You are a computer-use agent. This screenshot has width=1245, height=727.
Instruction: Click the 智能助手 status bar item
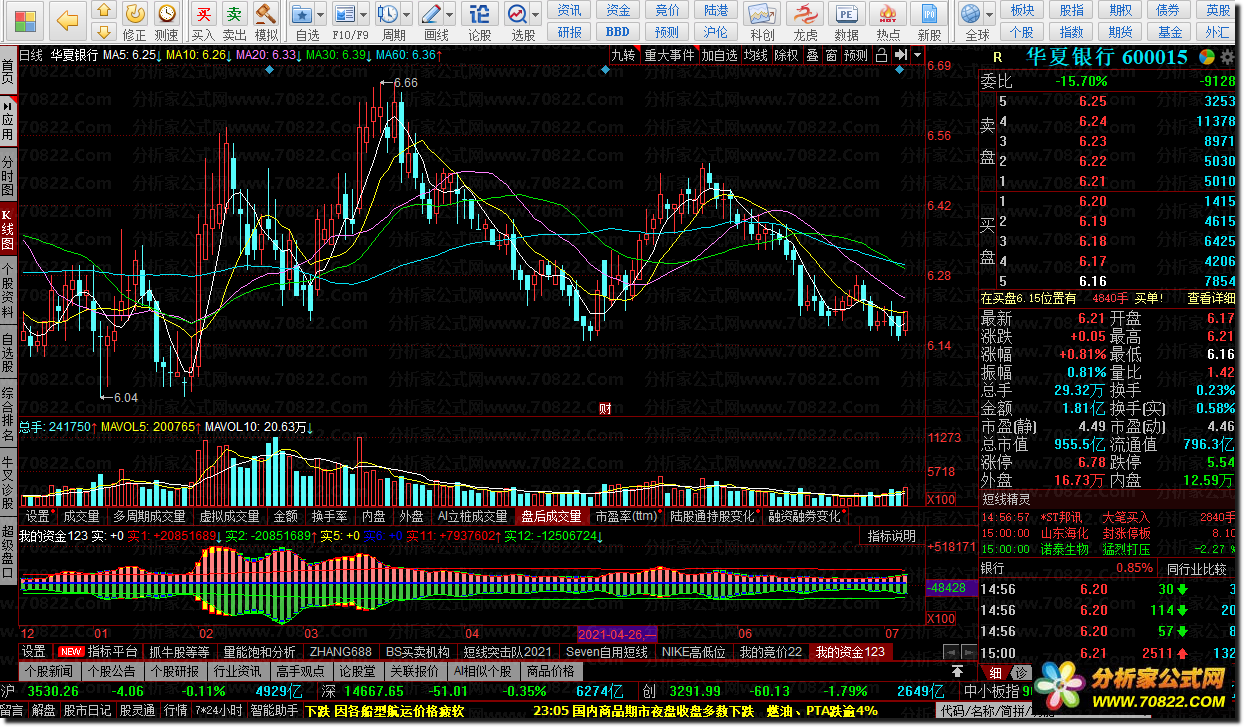pos(274,711)
